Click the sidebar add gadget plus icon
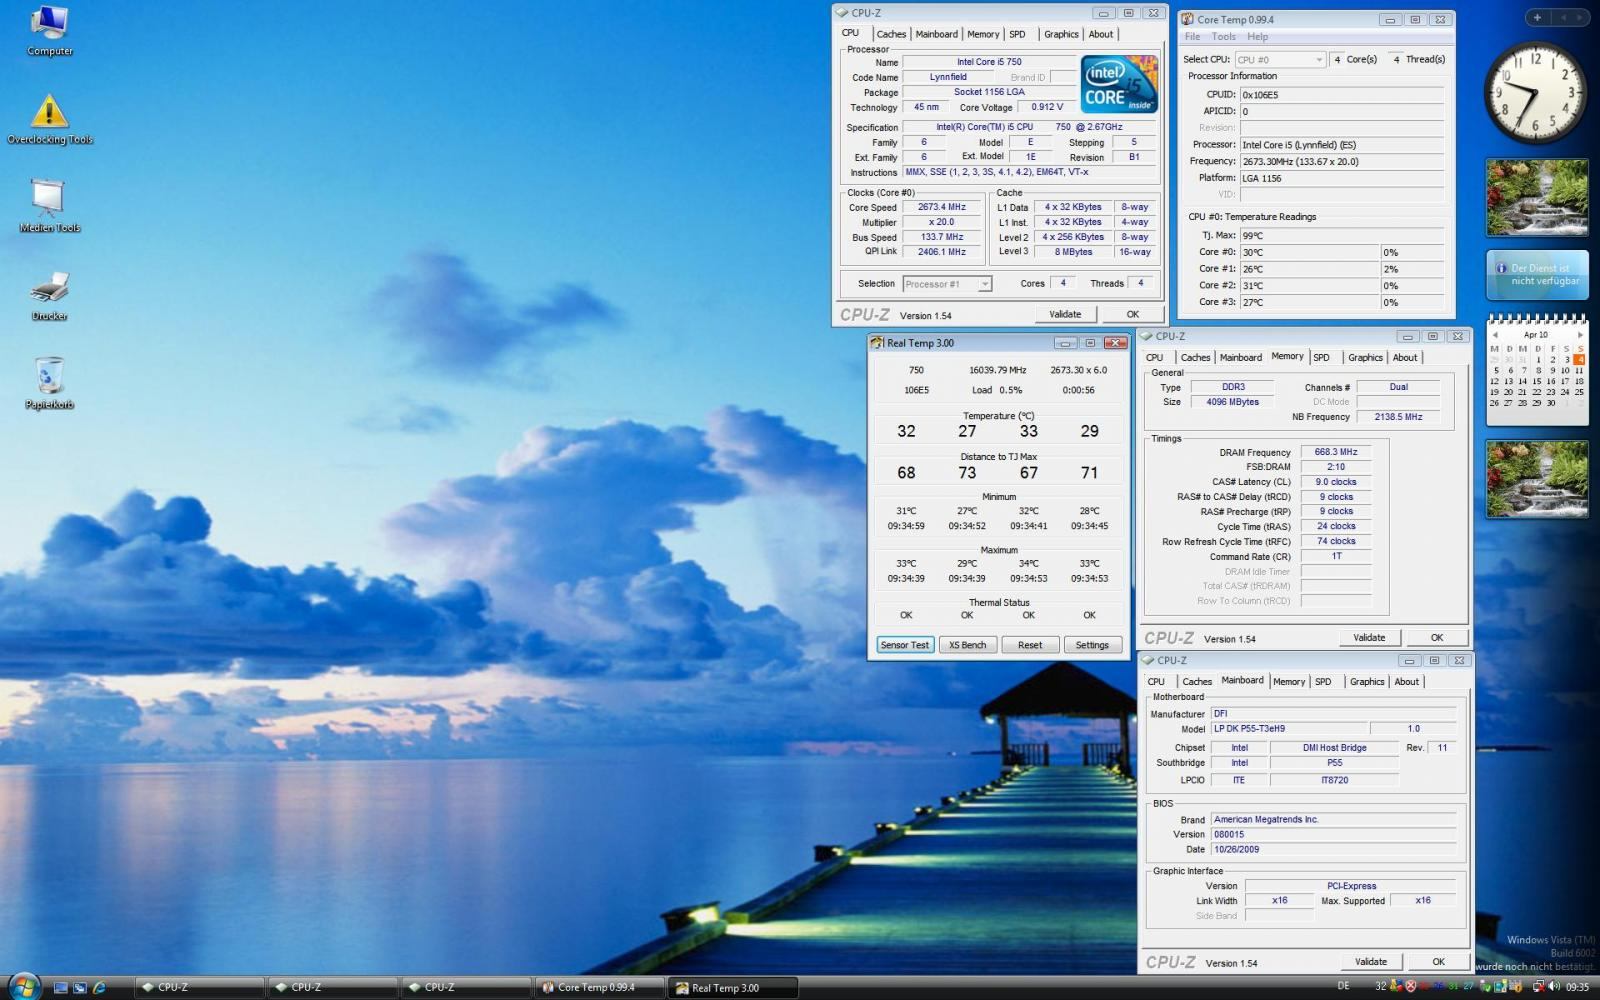 tap(1537, 17)
